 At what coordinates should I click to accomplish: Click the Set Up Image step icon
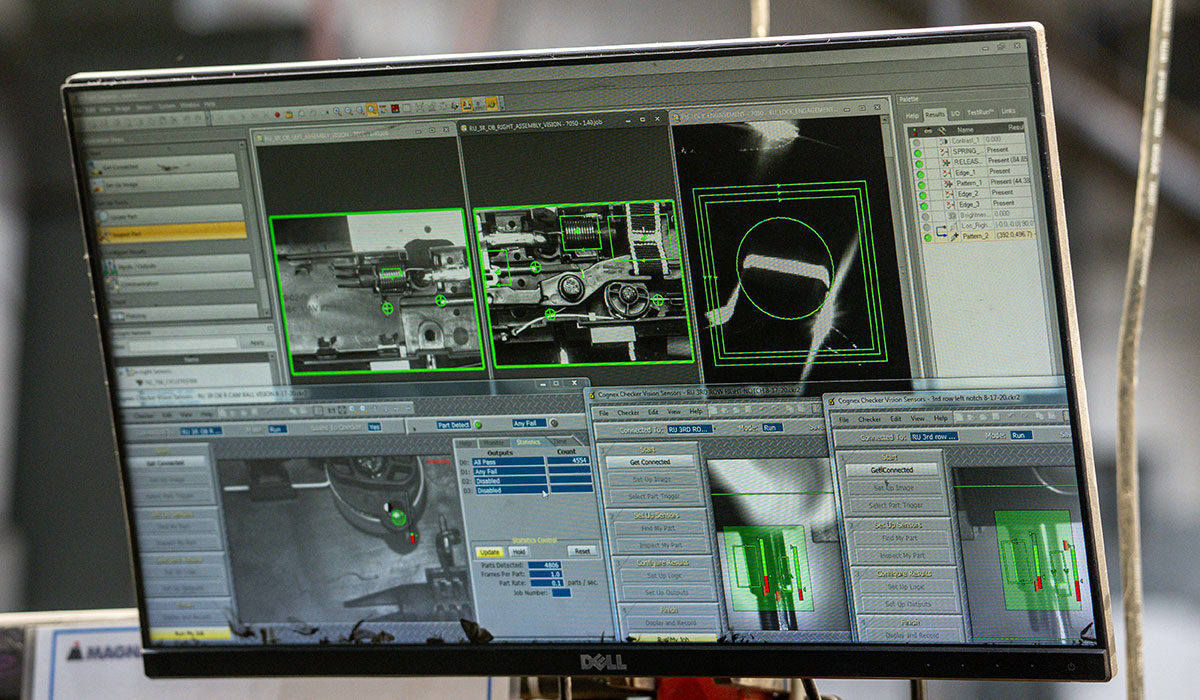tap(98, 184)
